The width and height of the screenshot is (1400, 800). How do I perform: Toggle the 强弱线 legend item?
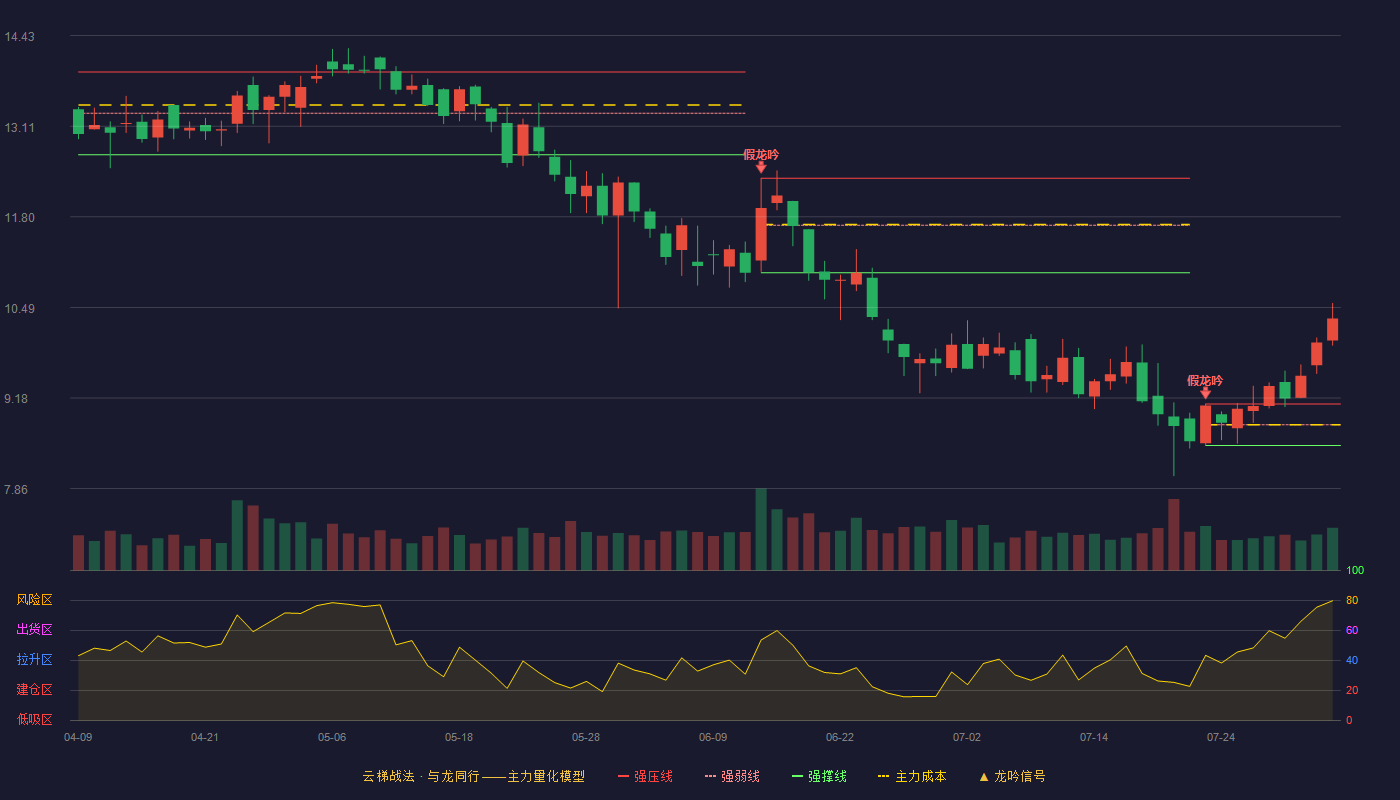(x=732, y=776)
